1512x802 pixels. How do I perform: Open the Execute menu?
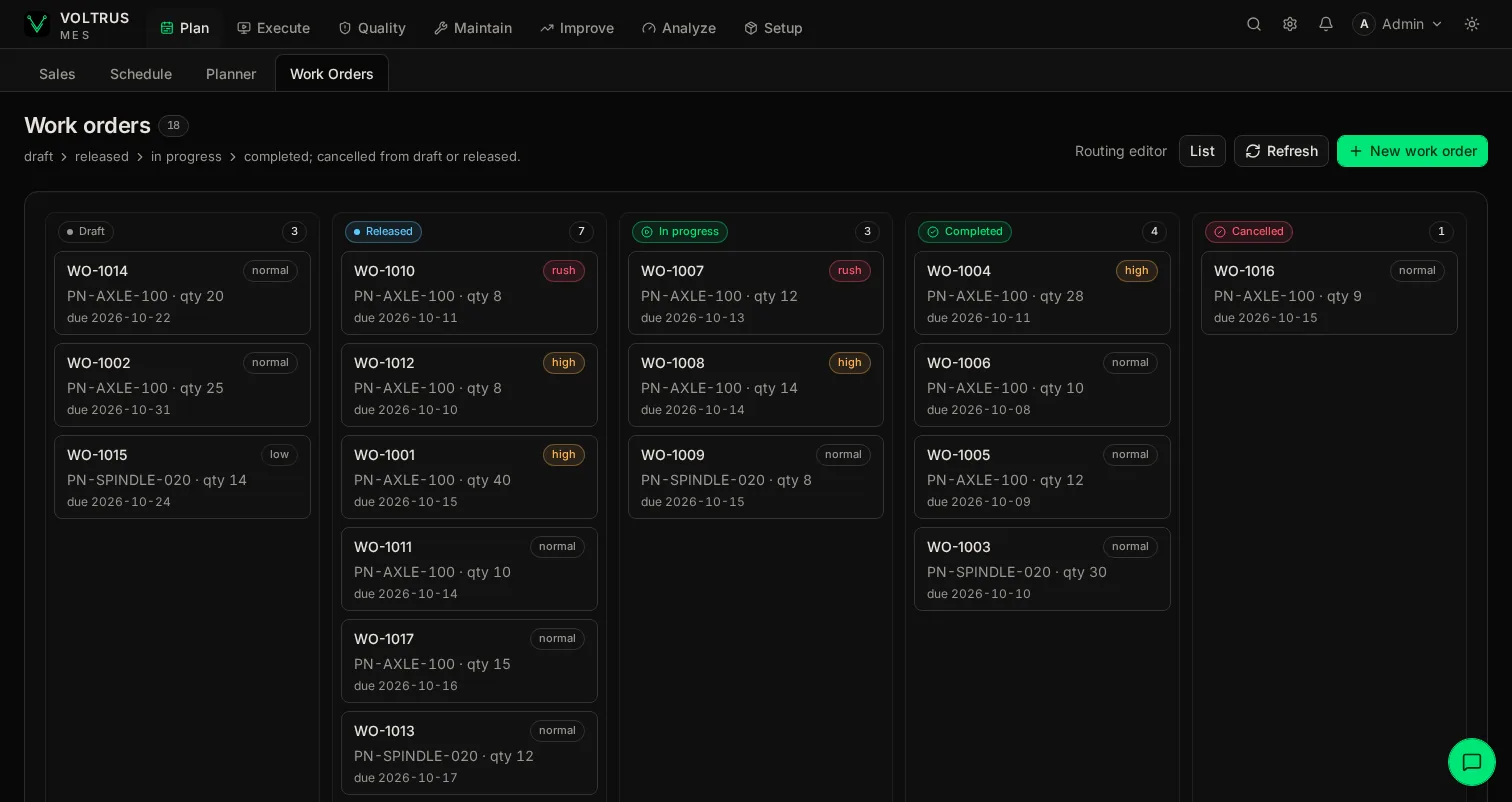point(274,28)
